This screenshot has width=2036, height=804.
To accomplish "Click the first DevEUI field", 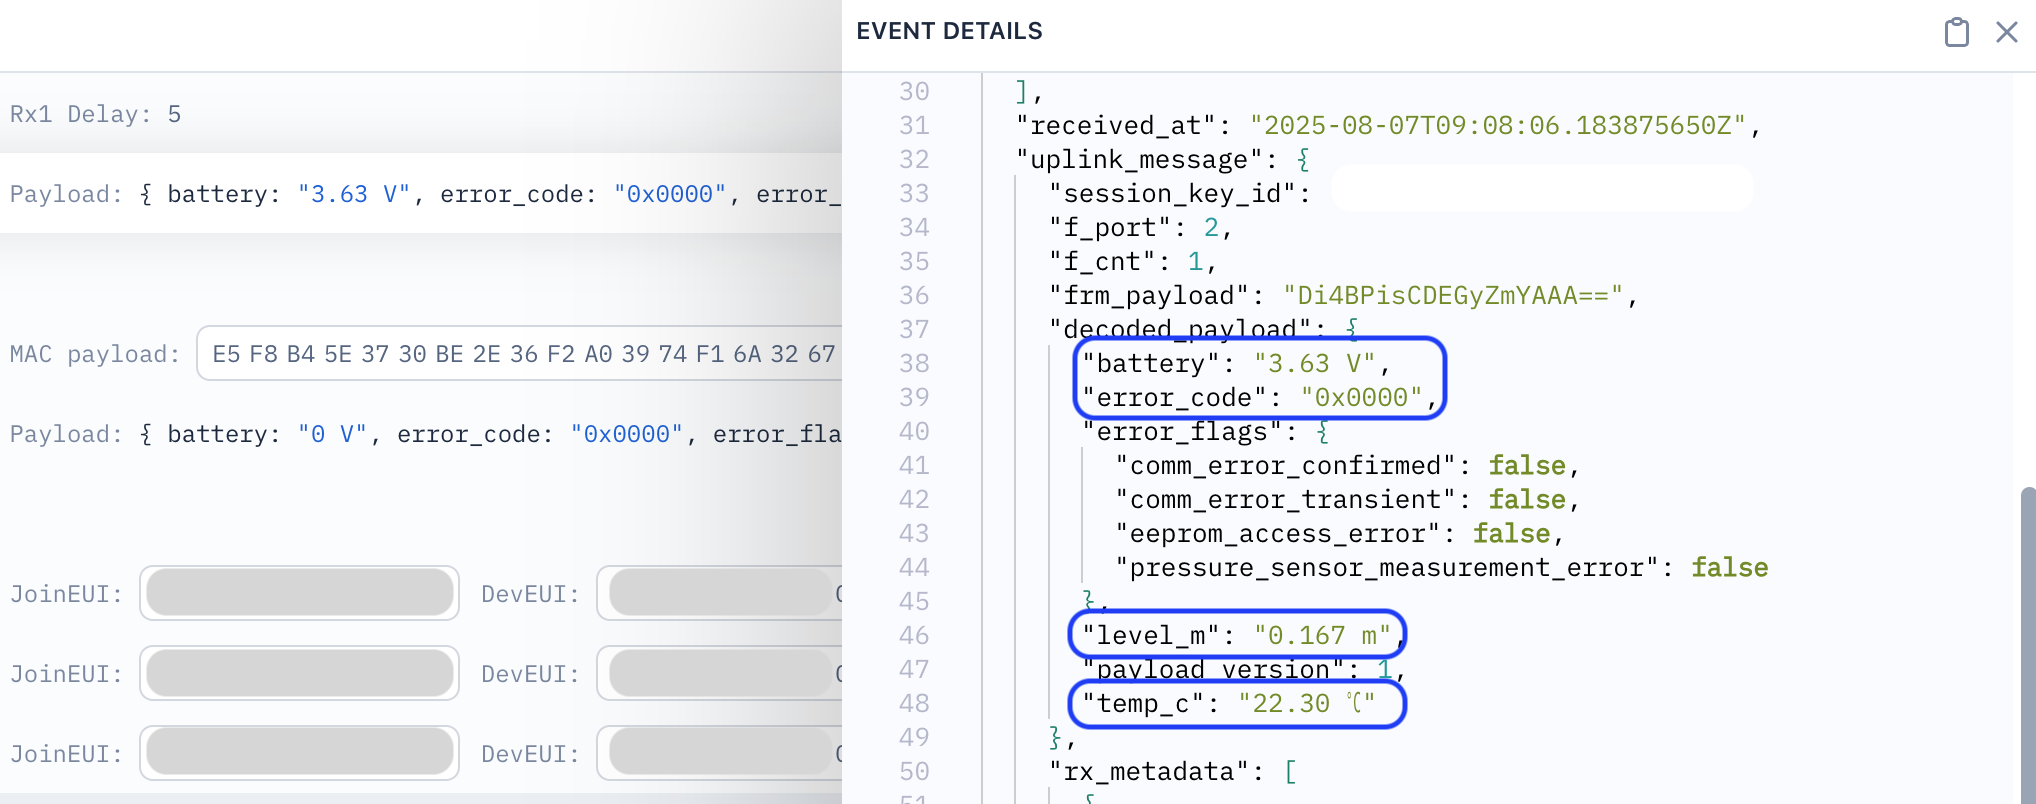I will point(720,593).
